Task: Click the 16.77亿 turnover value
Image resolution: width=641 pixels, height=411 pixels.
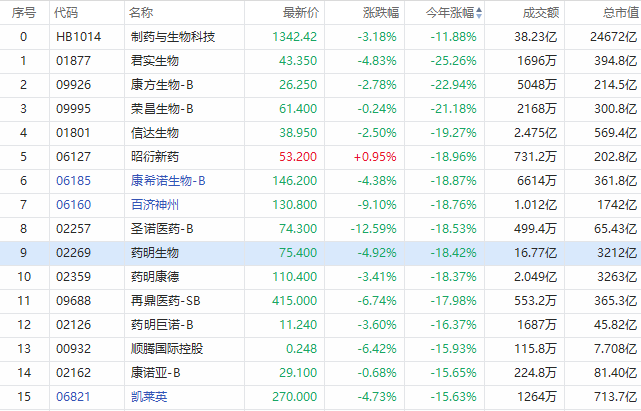Action: pos(536,253)
